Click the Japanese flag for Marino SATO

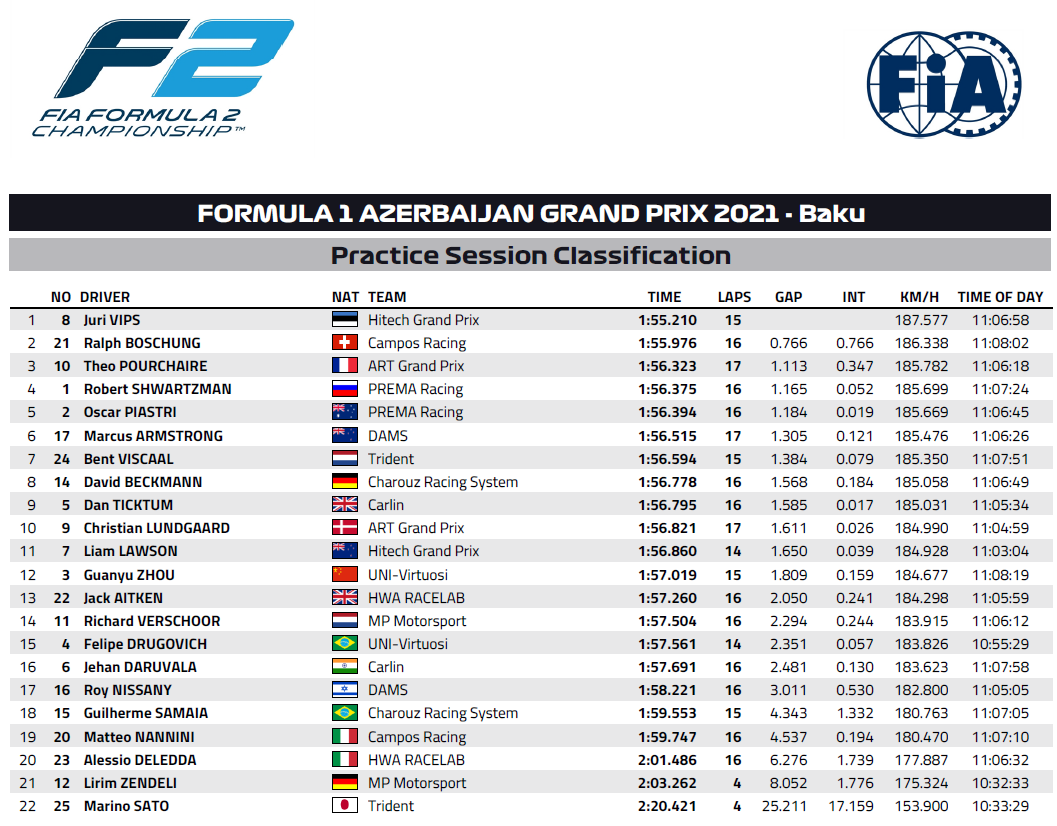[x=344, y=805]
